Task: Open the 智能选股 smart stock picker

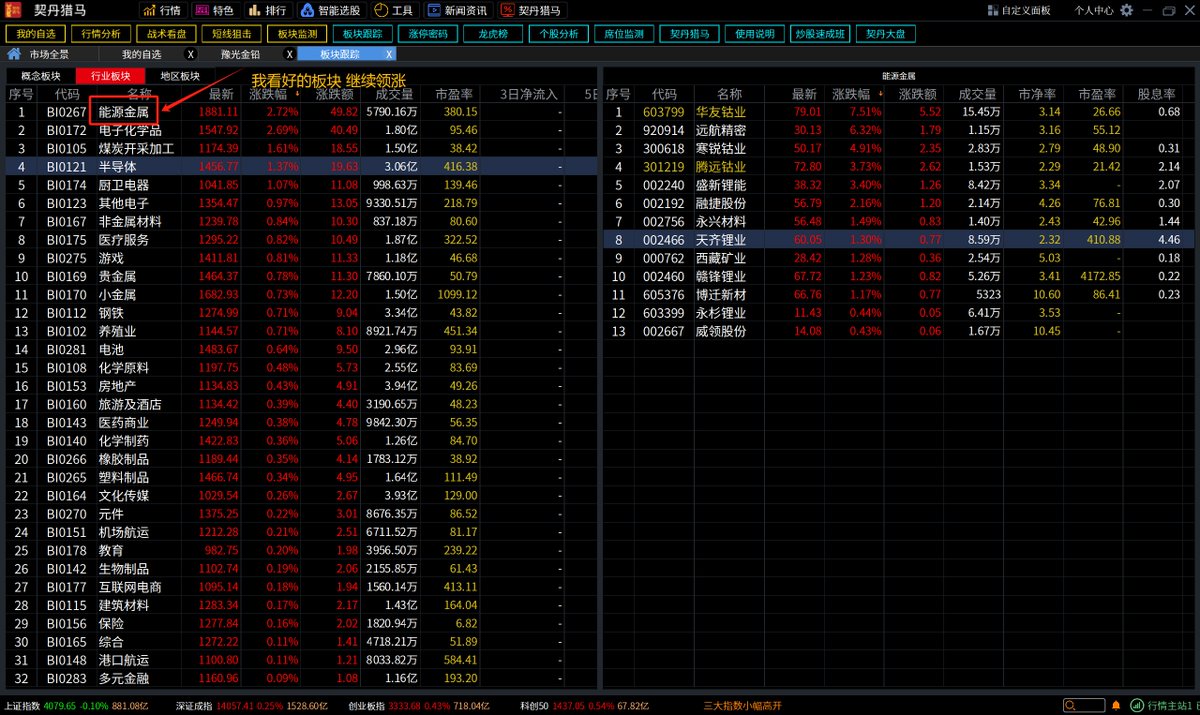Action: coord(330,11)
